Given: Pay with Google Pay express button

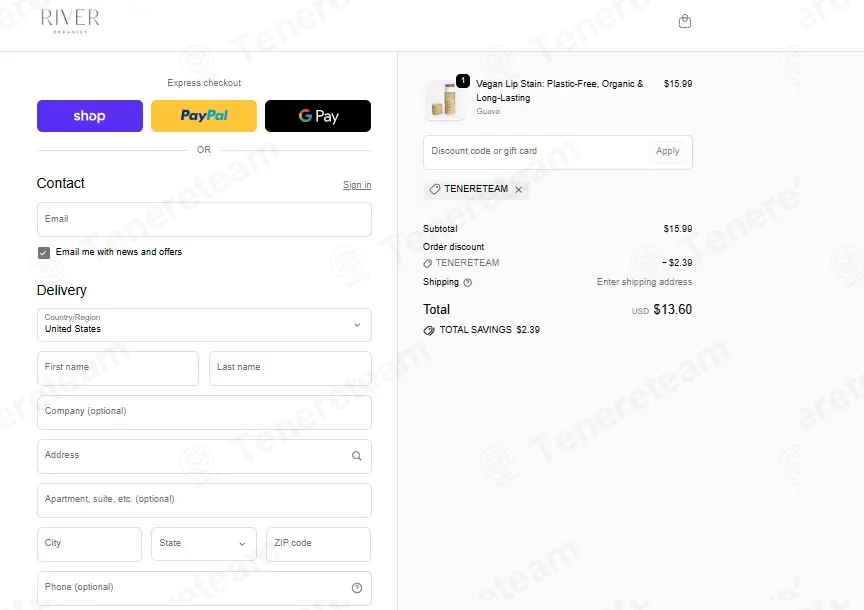Looking at the screenshot, I should 318,116.
